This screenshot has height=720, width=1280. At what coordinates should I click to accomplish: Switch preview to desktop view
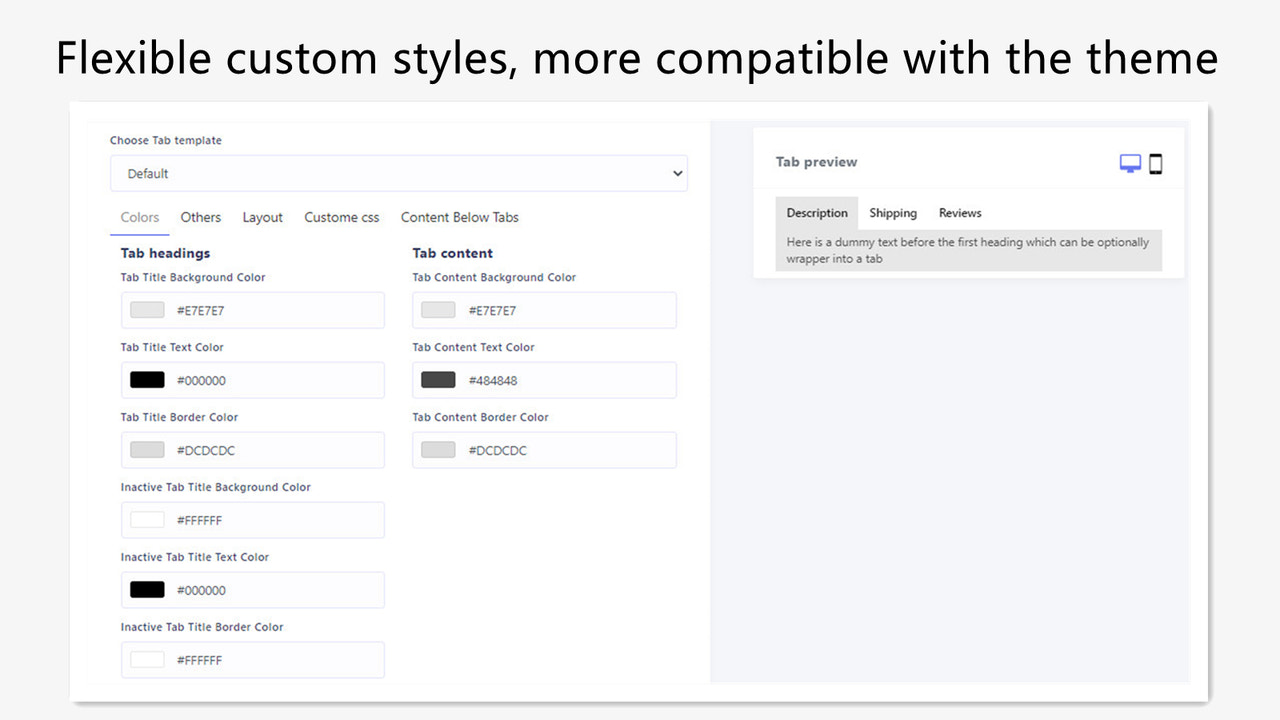1130,161
